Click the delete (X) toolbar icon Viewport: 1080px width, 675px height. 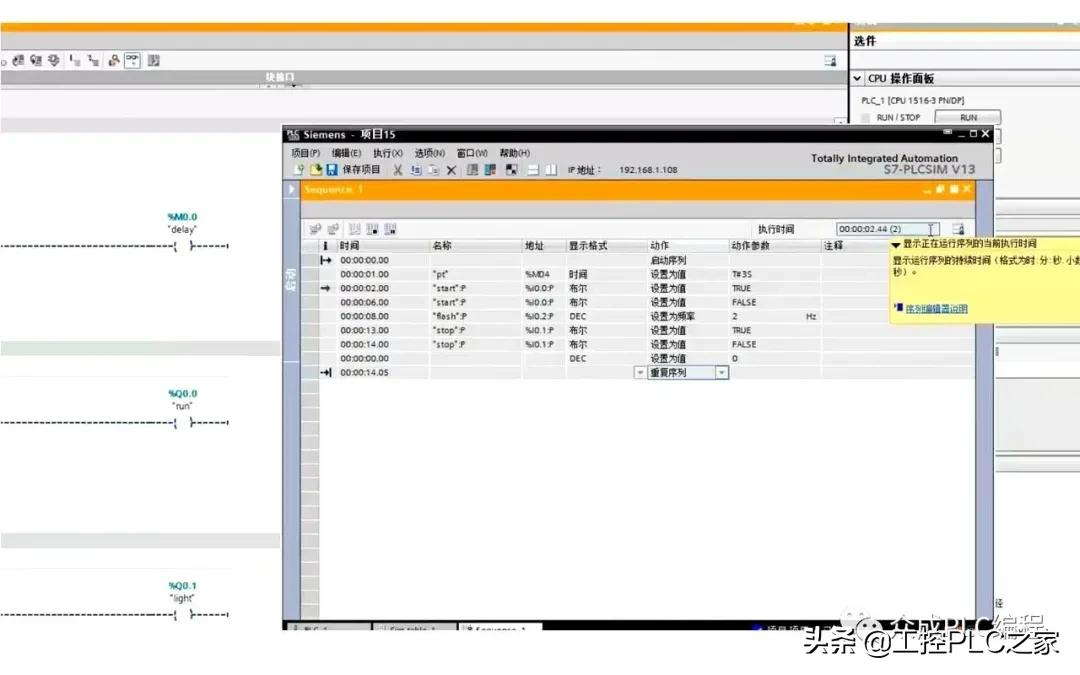point(451,169)
